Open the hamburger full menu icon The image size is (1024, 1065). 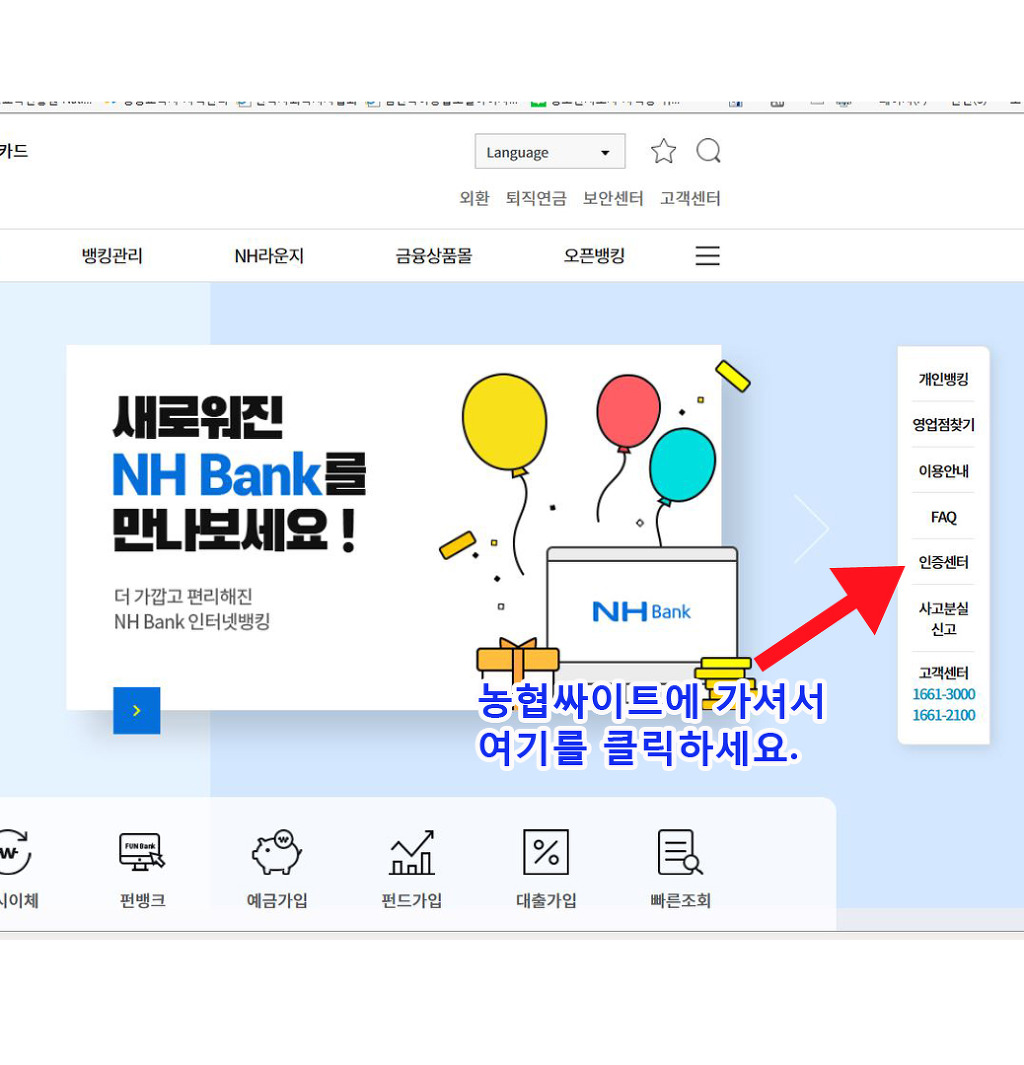click(708, 255)
